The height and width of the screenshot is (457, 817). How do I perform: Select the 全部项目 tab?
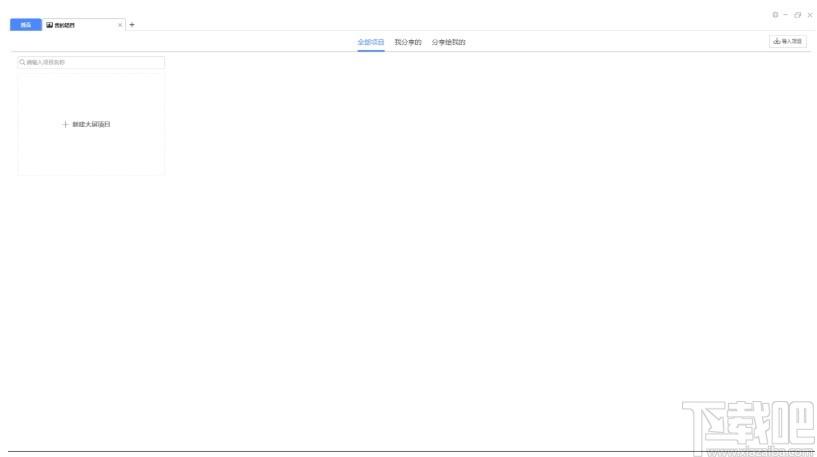(370, 42)
